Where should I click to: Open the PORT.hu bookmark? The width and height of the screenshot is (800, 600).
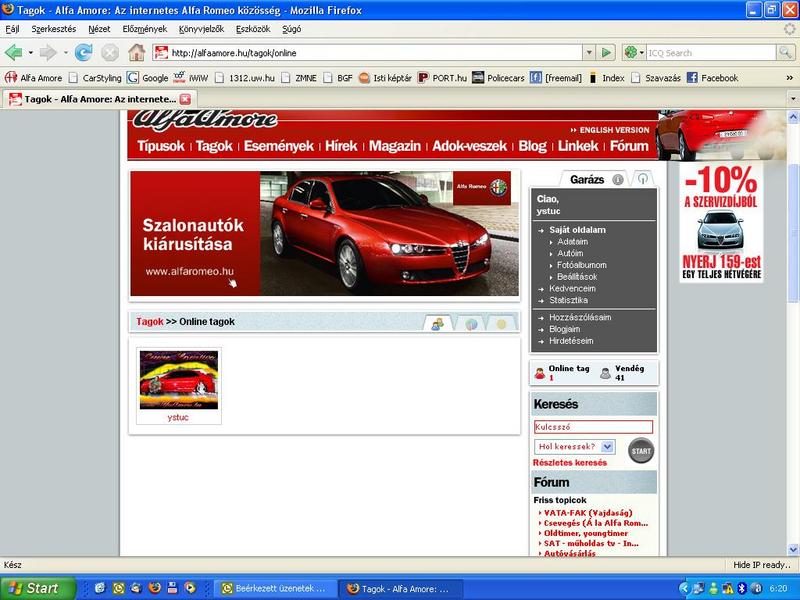(442, 78)
